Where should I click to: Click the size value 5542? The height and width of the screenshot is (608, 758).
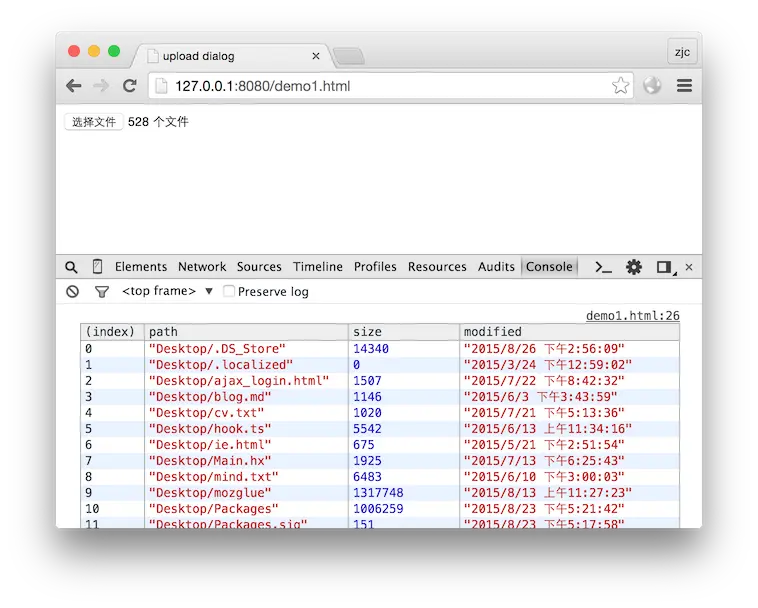pos(367,428)
